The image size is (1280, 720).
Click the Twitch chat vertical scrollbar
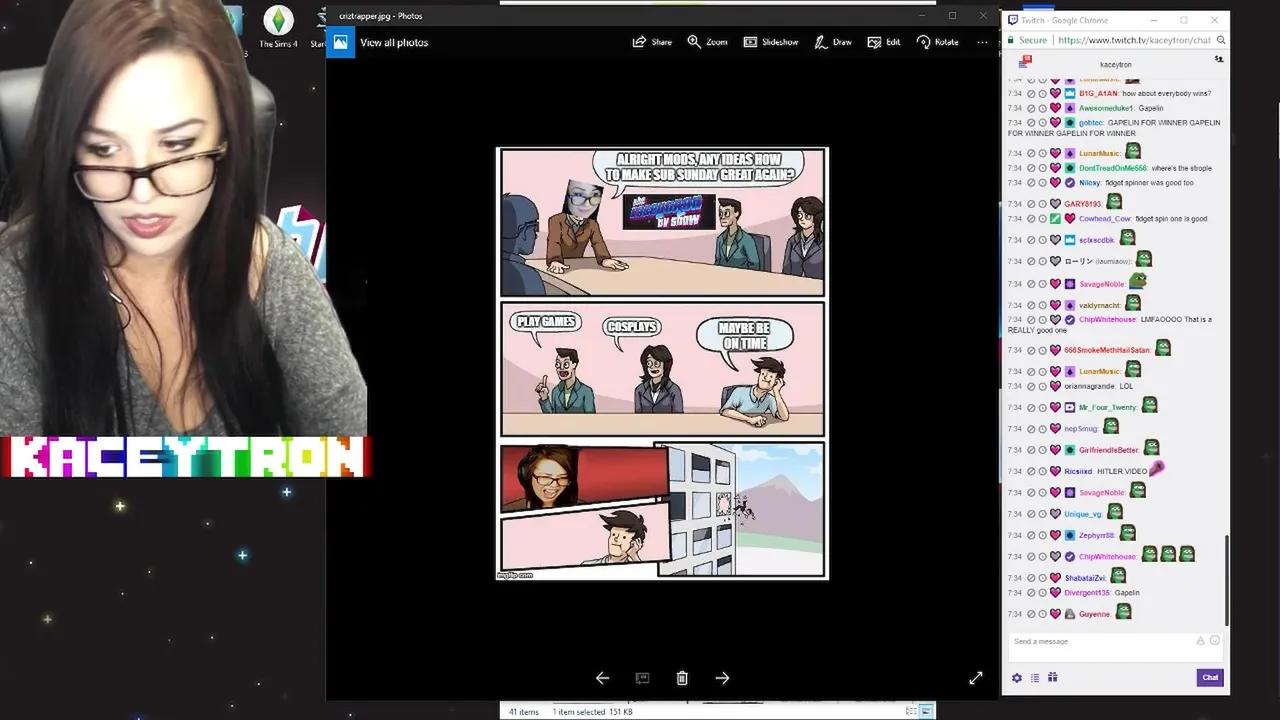coord(1227,580)
